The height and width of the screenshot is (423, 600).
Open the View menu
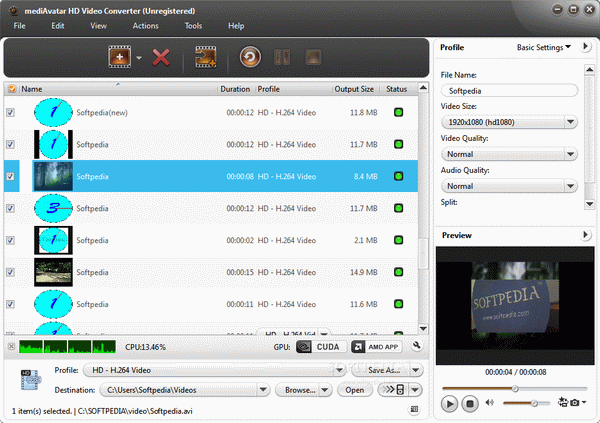click(98, 26)
